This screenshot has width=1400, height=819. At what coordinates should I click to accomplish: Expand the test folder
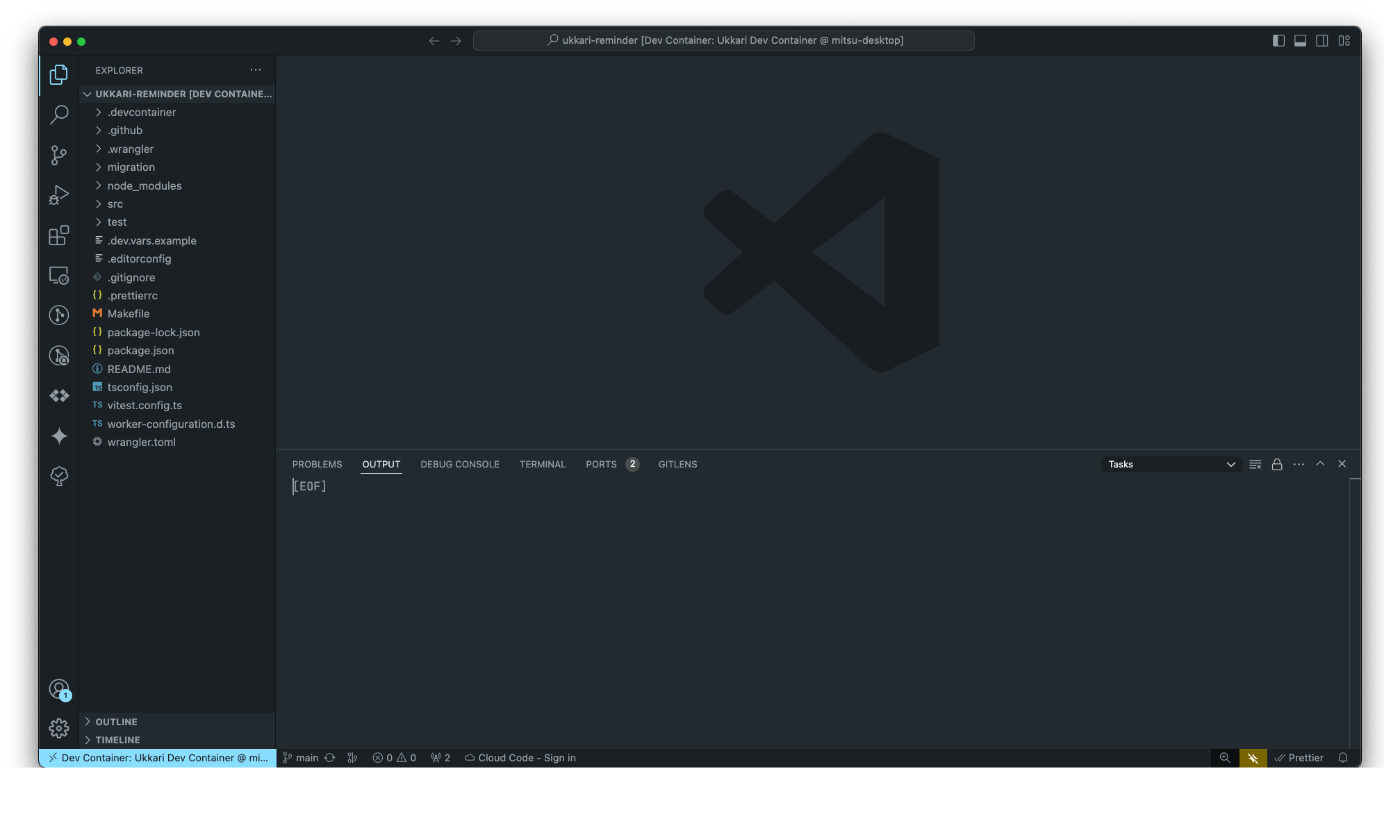click(177, 222)
